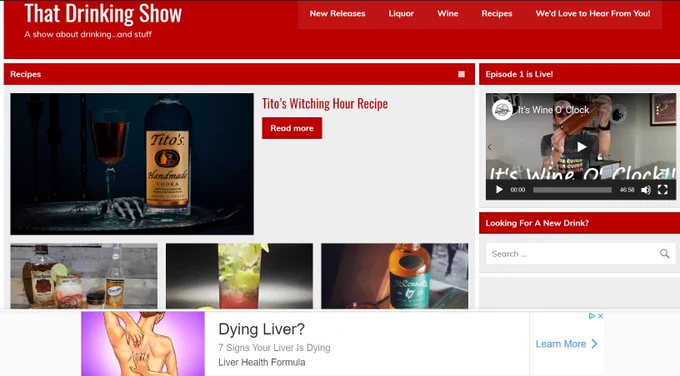
Task: Go to the Liquor menu item
Action: tap(401, 13)
